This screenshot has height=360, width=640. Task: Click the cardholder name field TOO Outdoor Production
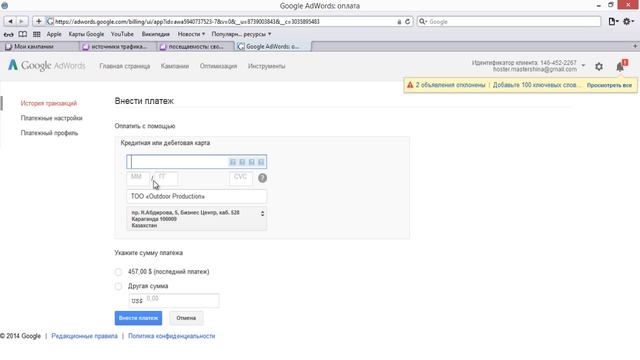click(x=197, y=197)
